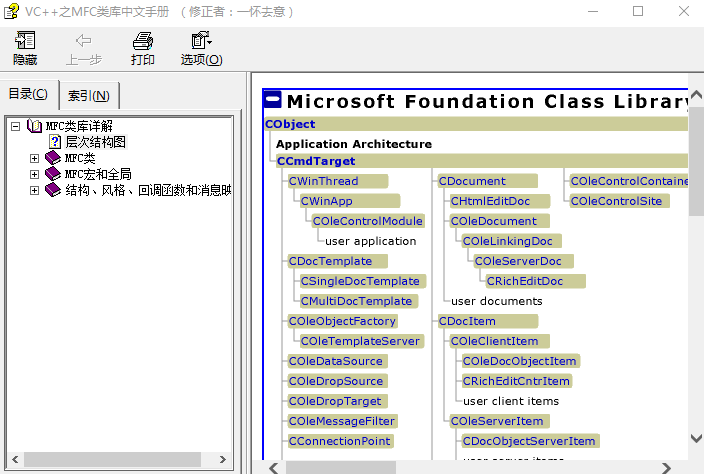Expand the MFC宏和全局 tree node
Viewport: 704px width, 474px height.
(x=34, y=174)
